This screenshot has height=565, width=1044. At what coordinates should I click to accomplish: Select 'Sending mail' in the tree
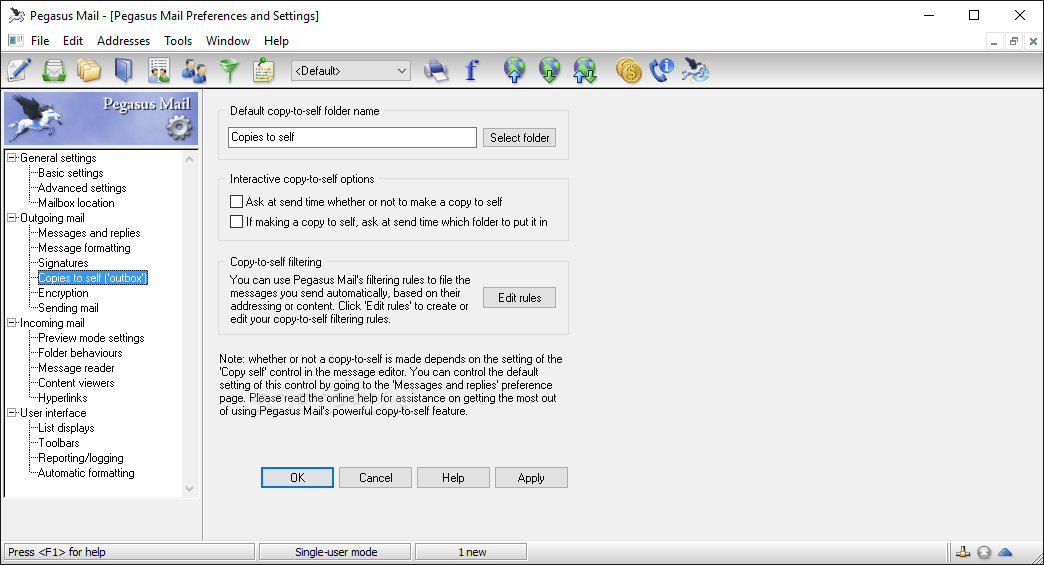[68, 307]
